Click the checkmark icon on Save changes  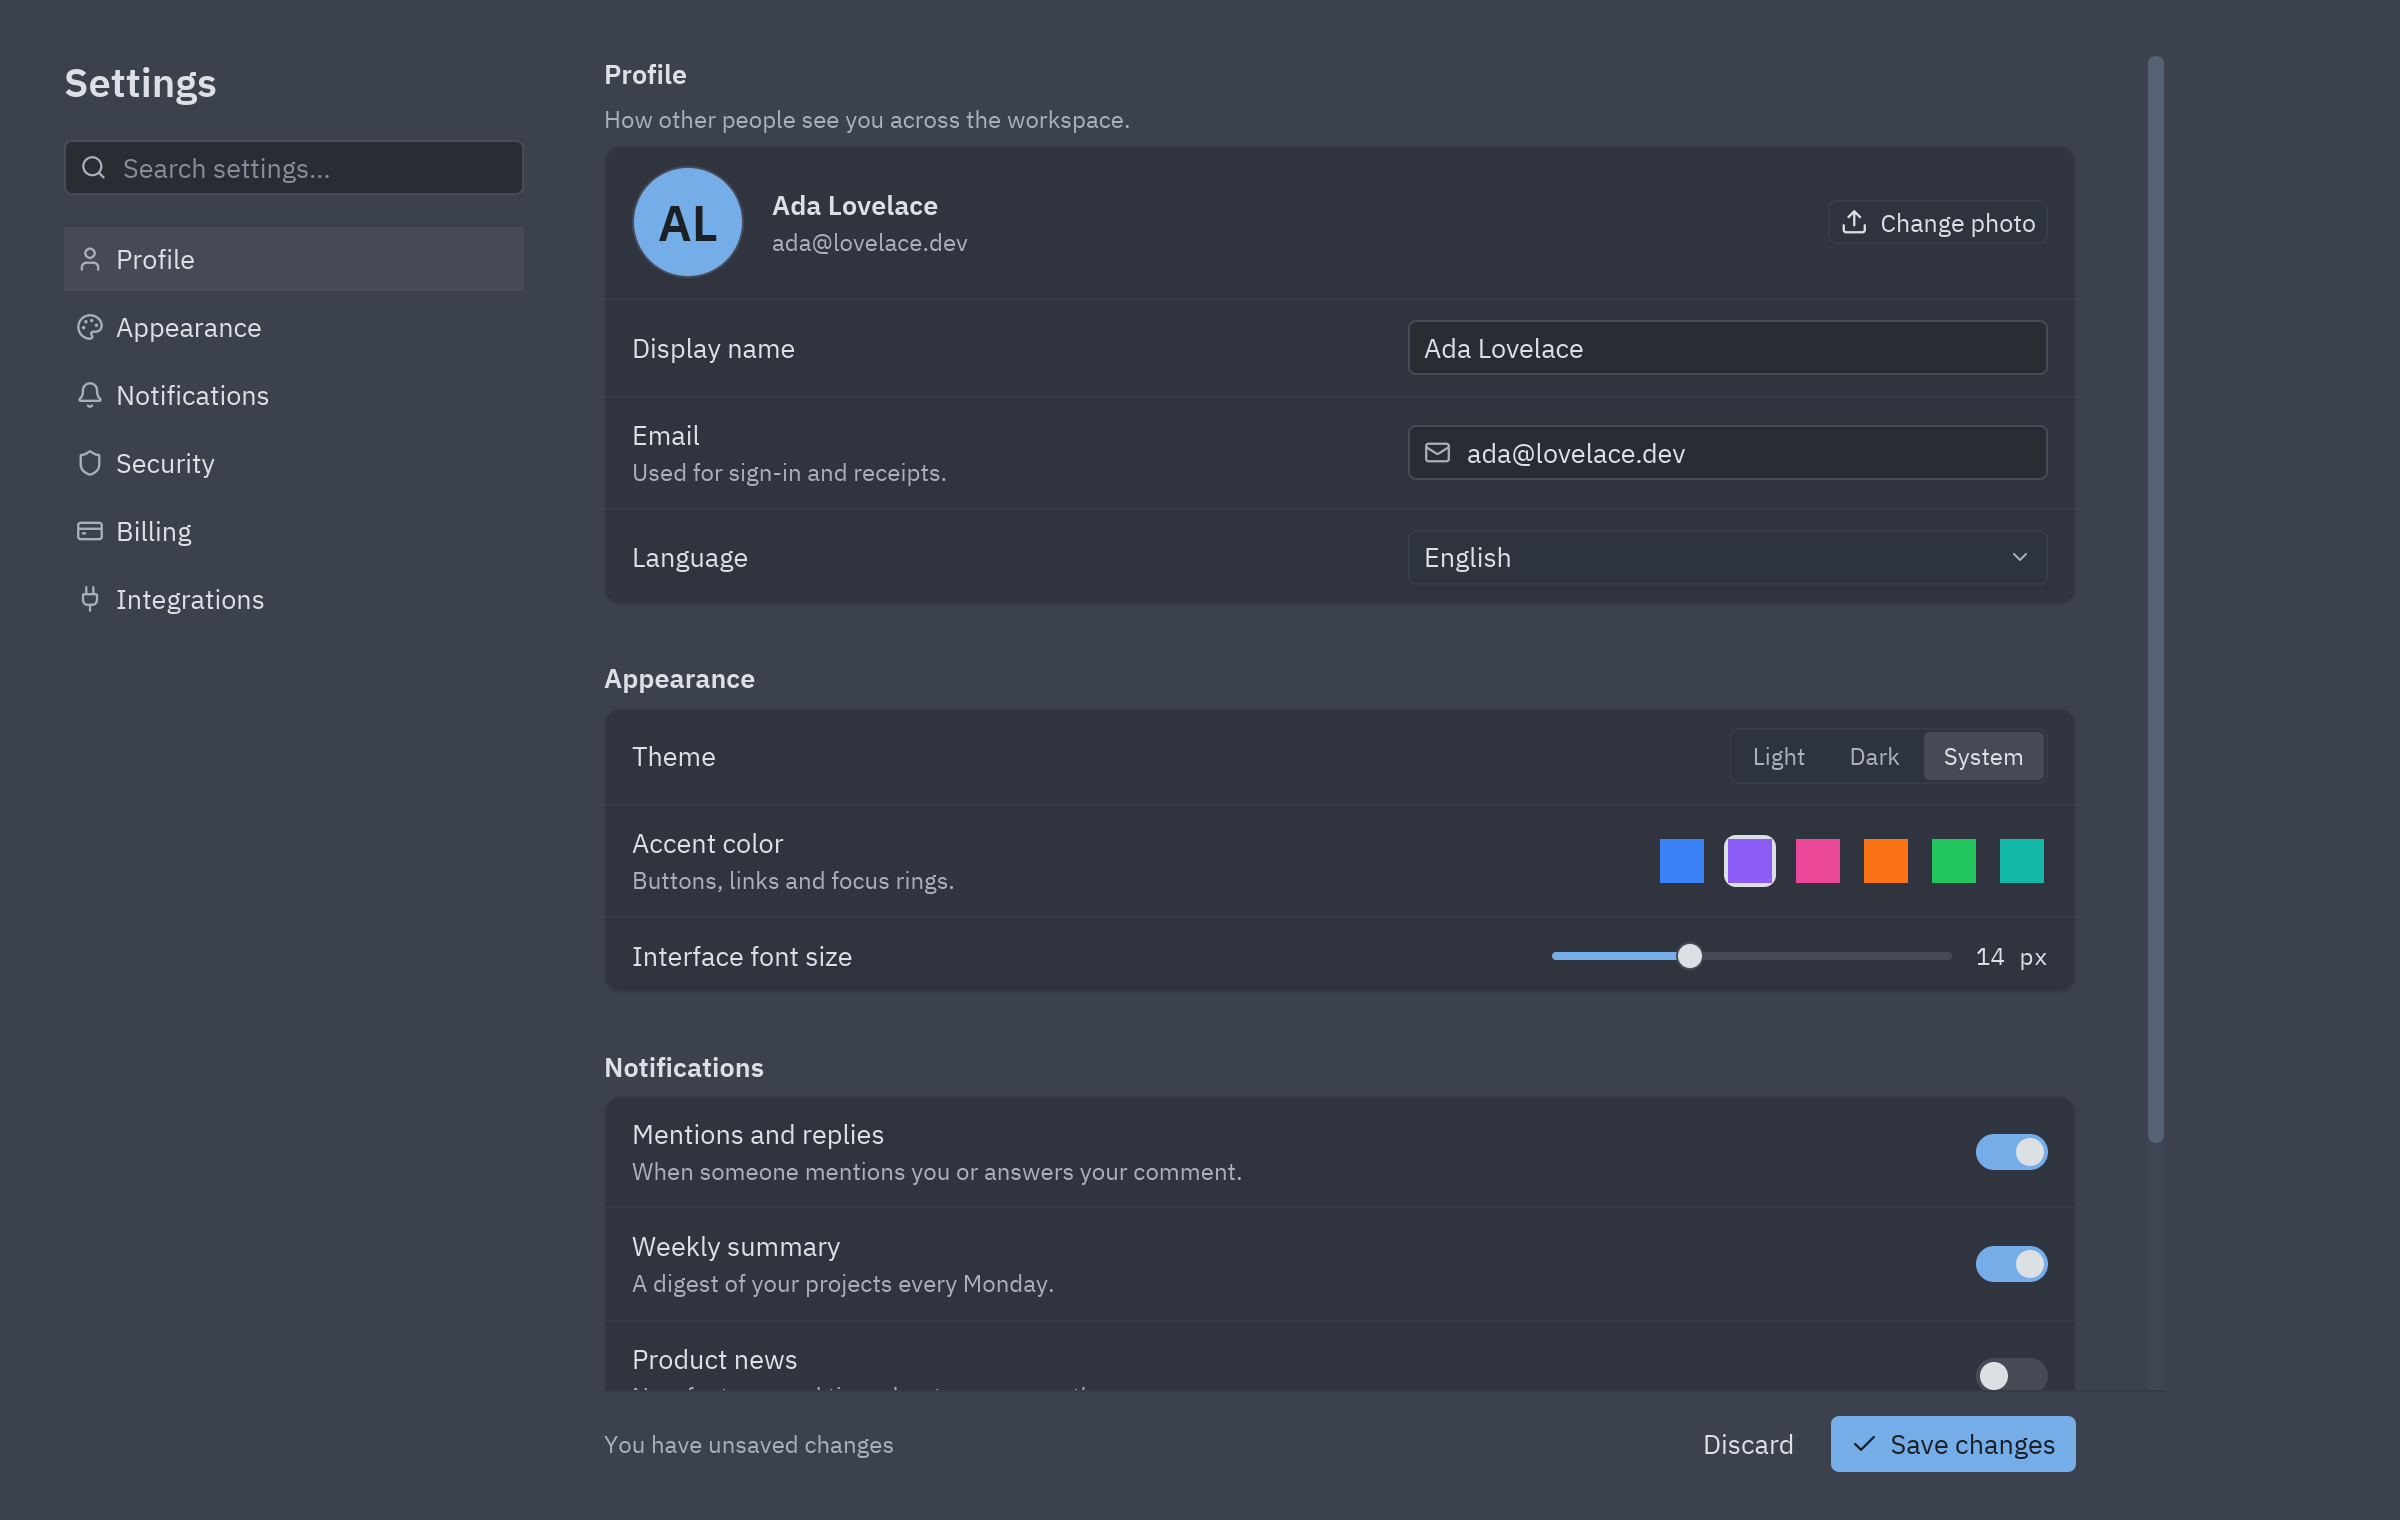[x=1864, y=1444]
